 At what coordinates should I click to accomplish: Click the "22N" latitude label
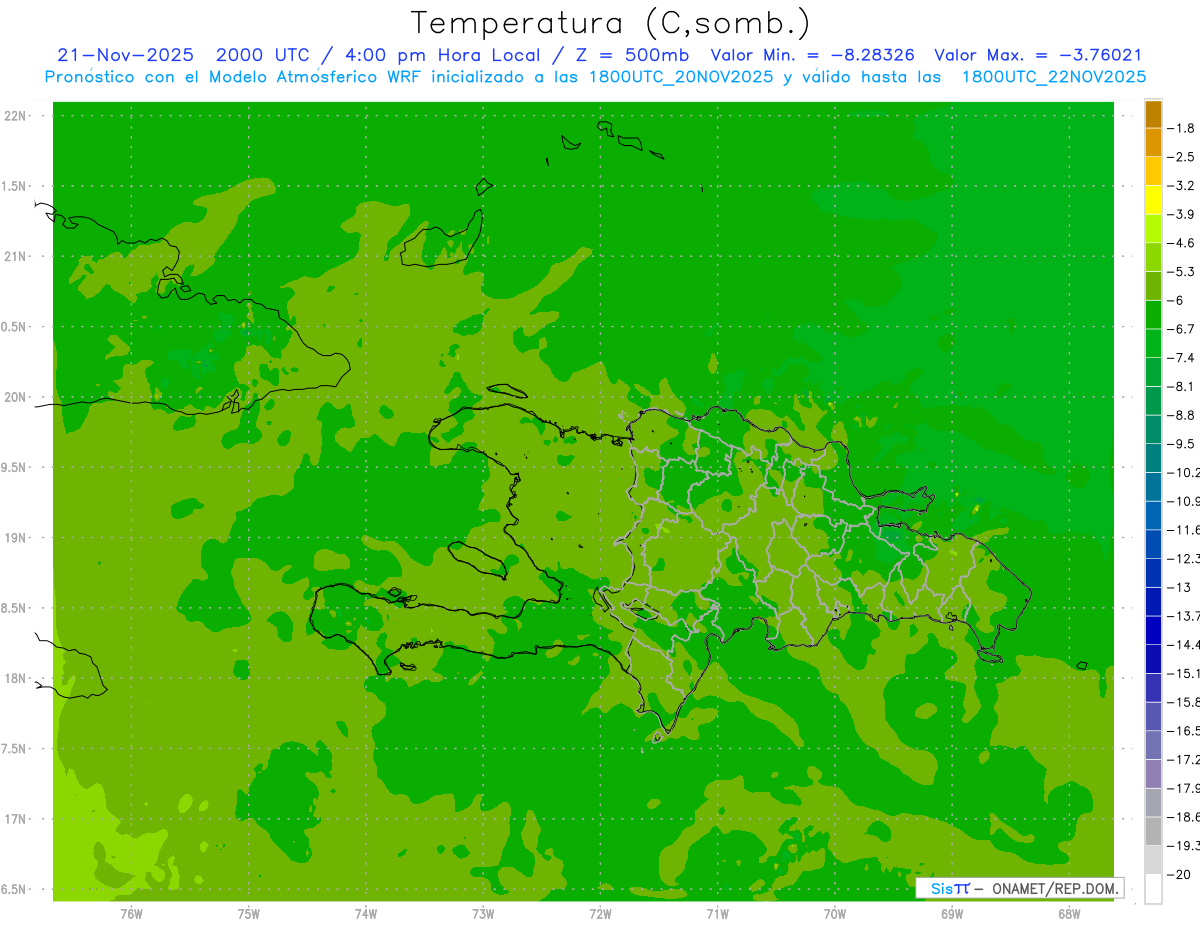14,116
